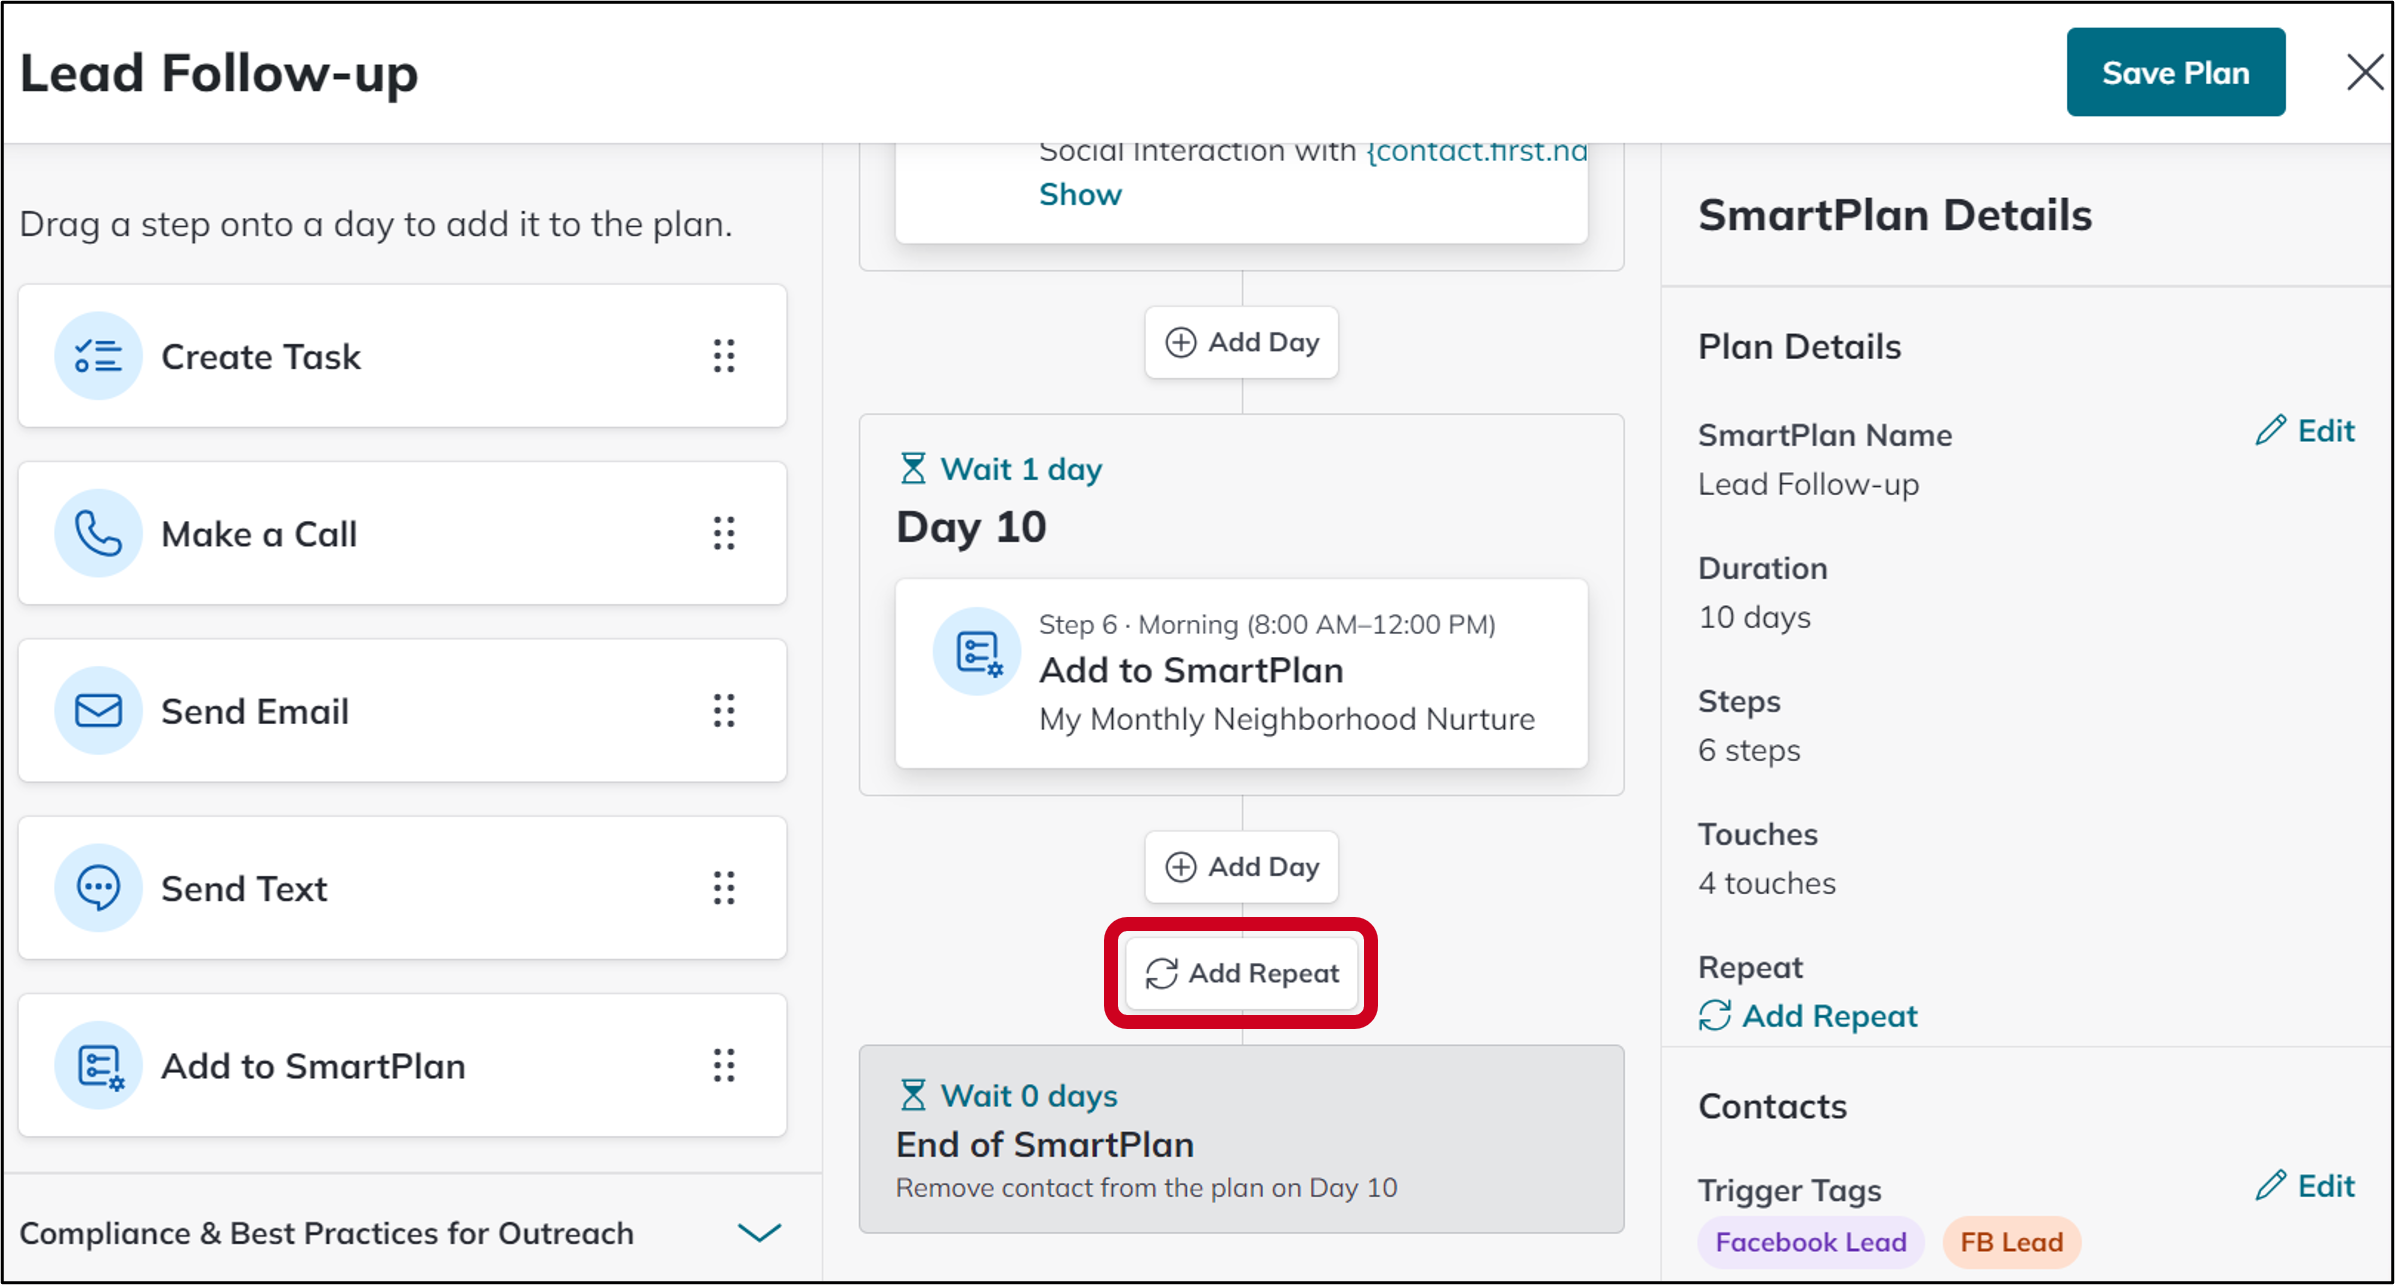
Task: Click Add Day below Day 10
Action: coord(1241,867)
